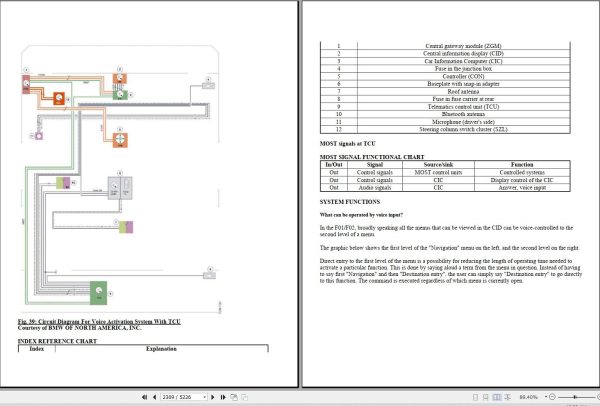Open the zoom level dropdown arrow
600x406 pixels.
pyautogui.click(x=546, y=397)
